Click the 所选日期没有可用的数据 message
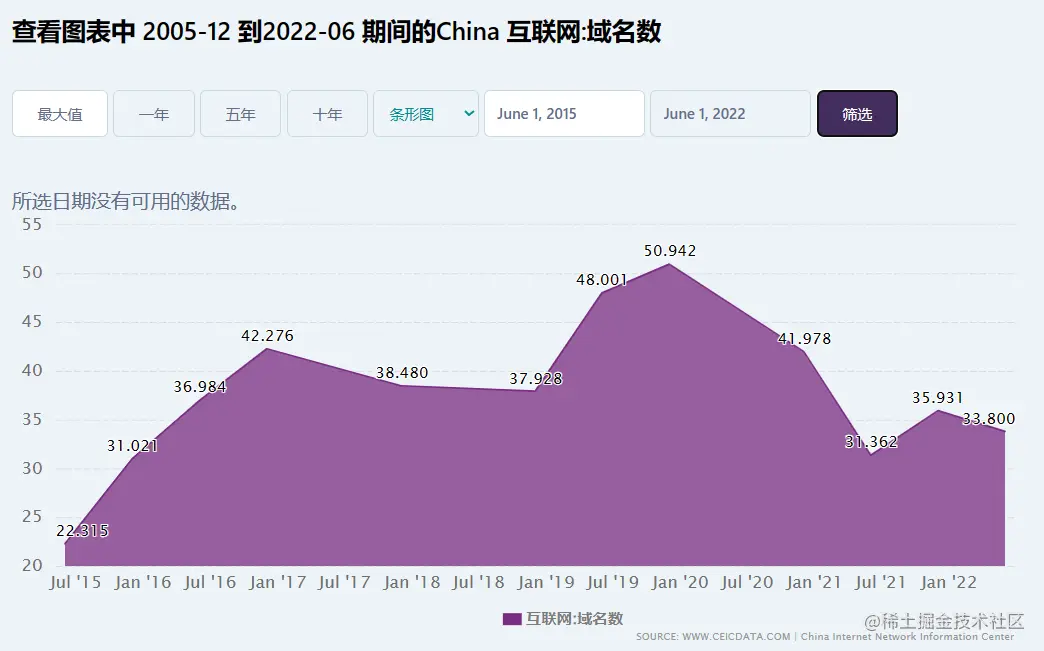 126,201
